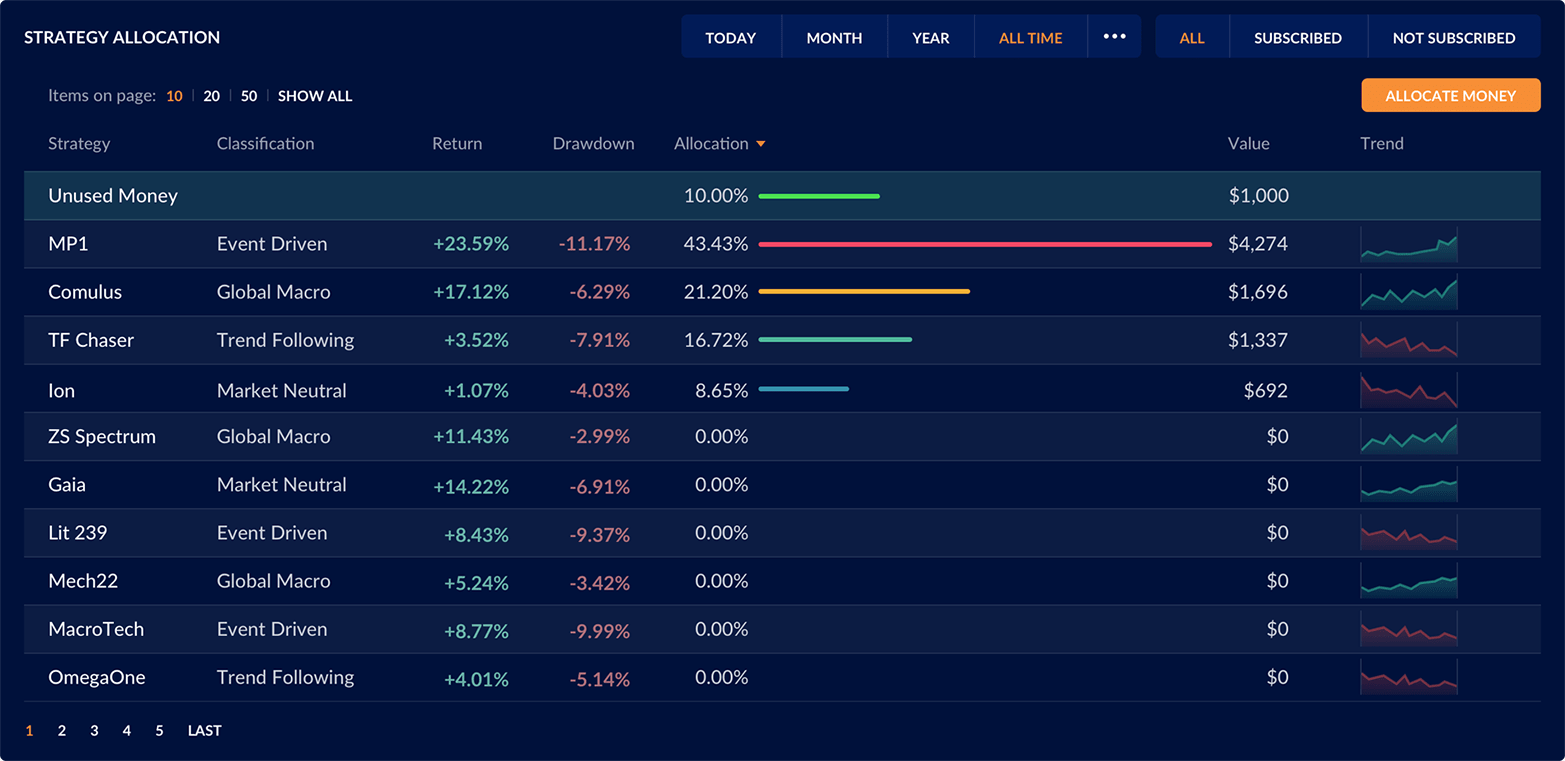The width and height of the screenshot is (1565, 761).
Task: Click the OmegaOne trend sparkline
Action: [1408, 677]
